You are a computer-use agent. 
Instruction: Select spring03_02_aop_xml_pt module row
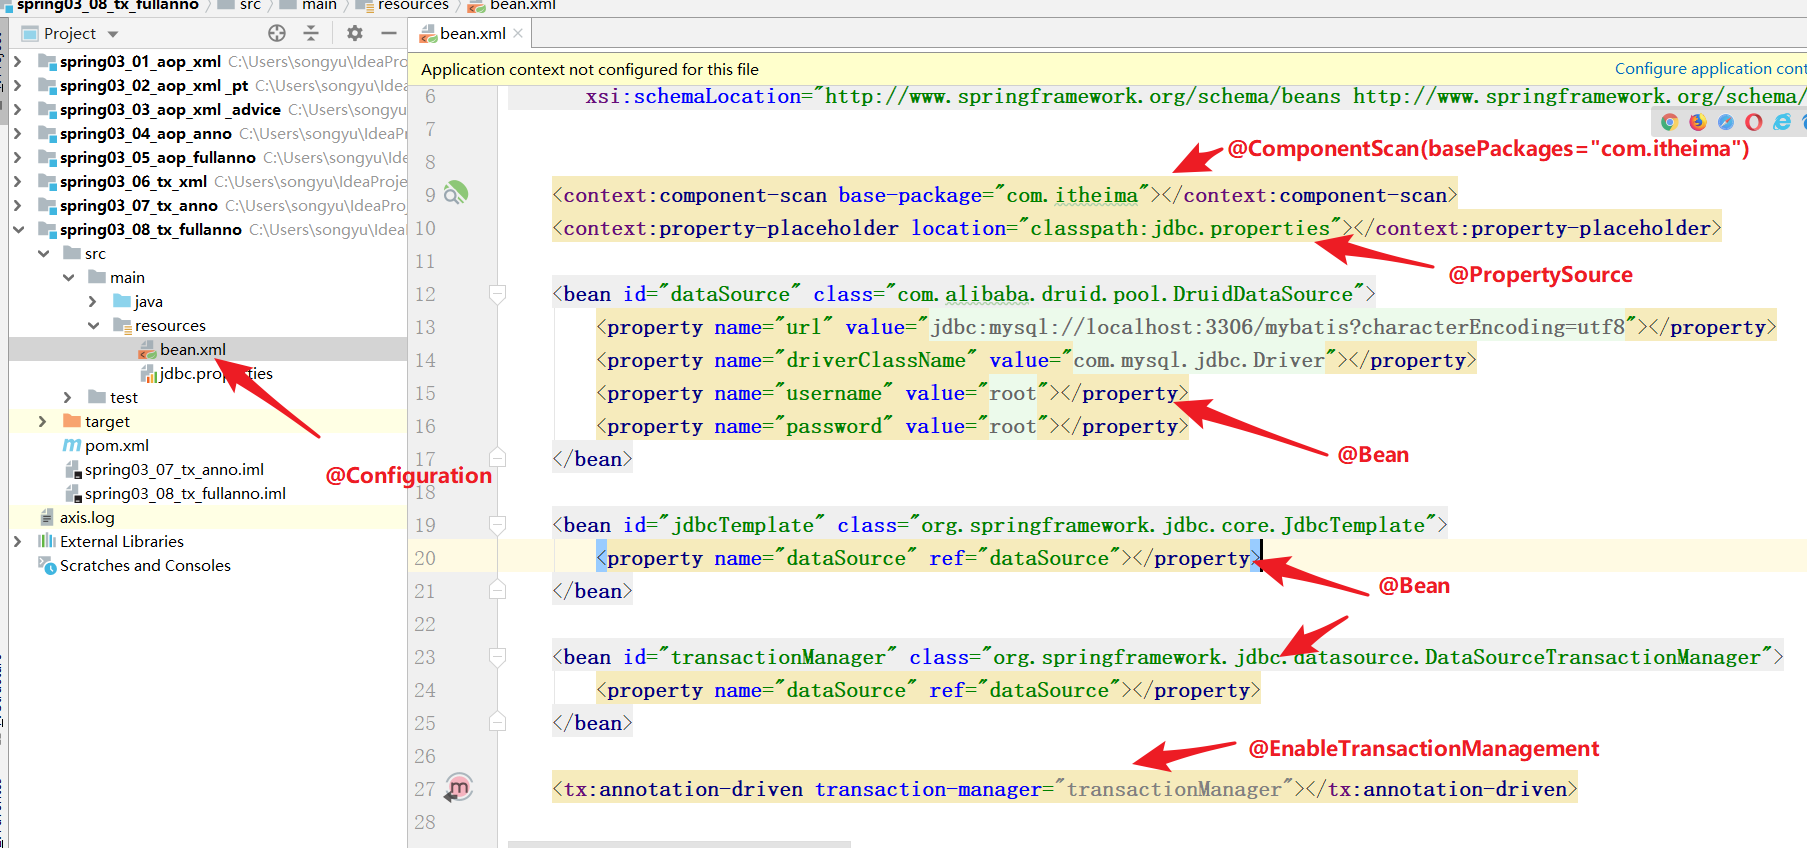tap(208, 85)
